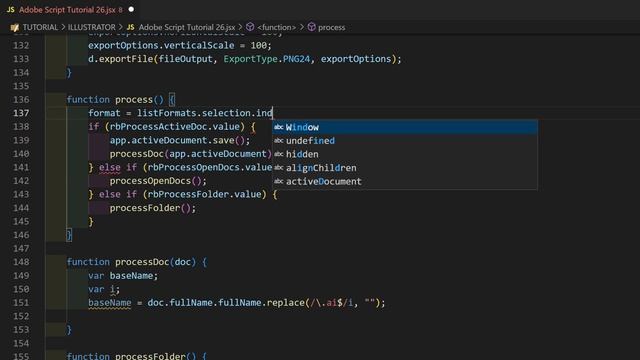Choose the undefined autocomplete suggestion
Viewport: 640px width, 360px height.
[405, 140]
